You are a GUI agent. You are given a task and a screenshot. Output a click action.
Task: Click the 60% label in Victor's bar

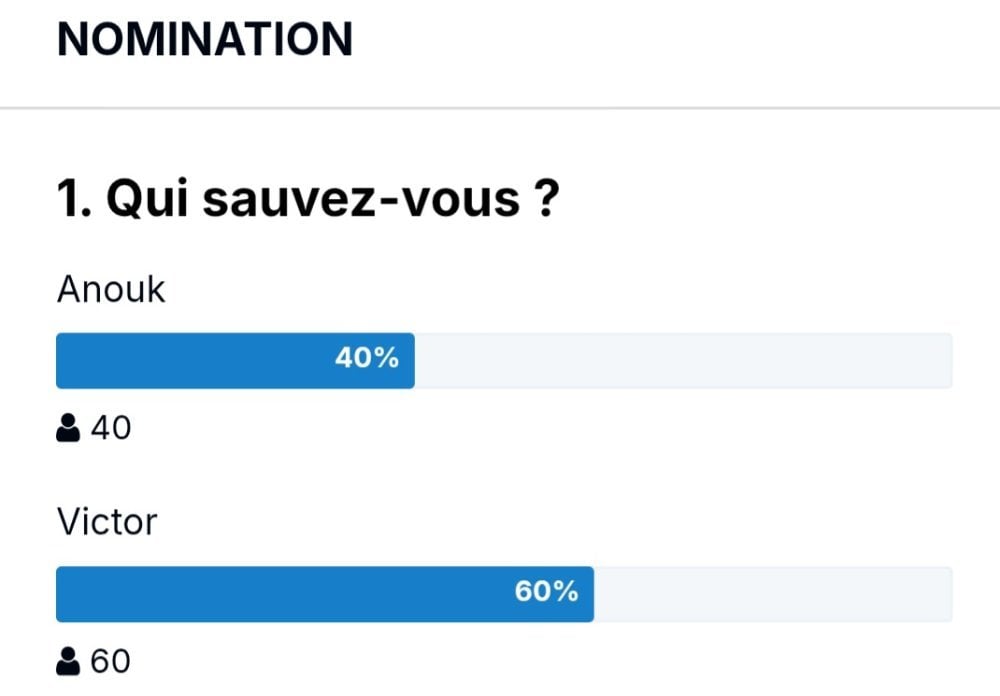[x=547, y=591]
